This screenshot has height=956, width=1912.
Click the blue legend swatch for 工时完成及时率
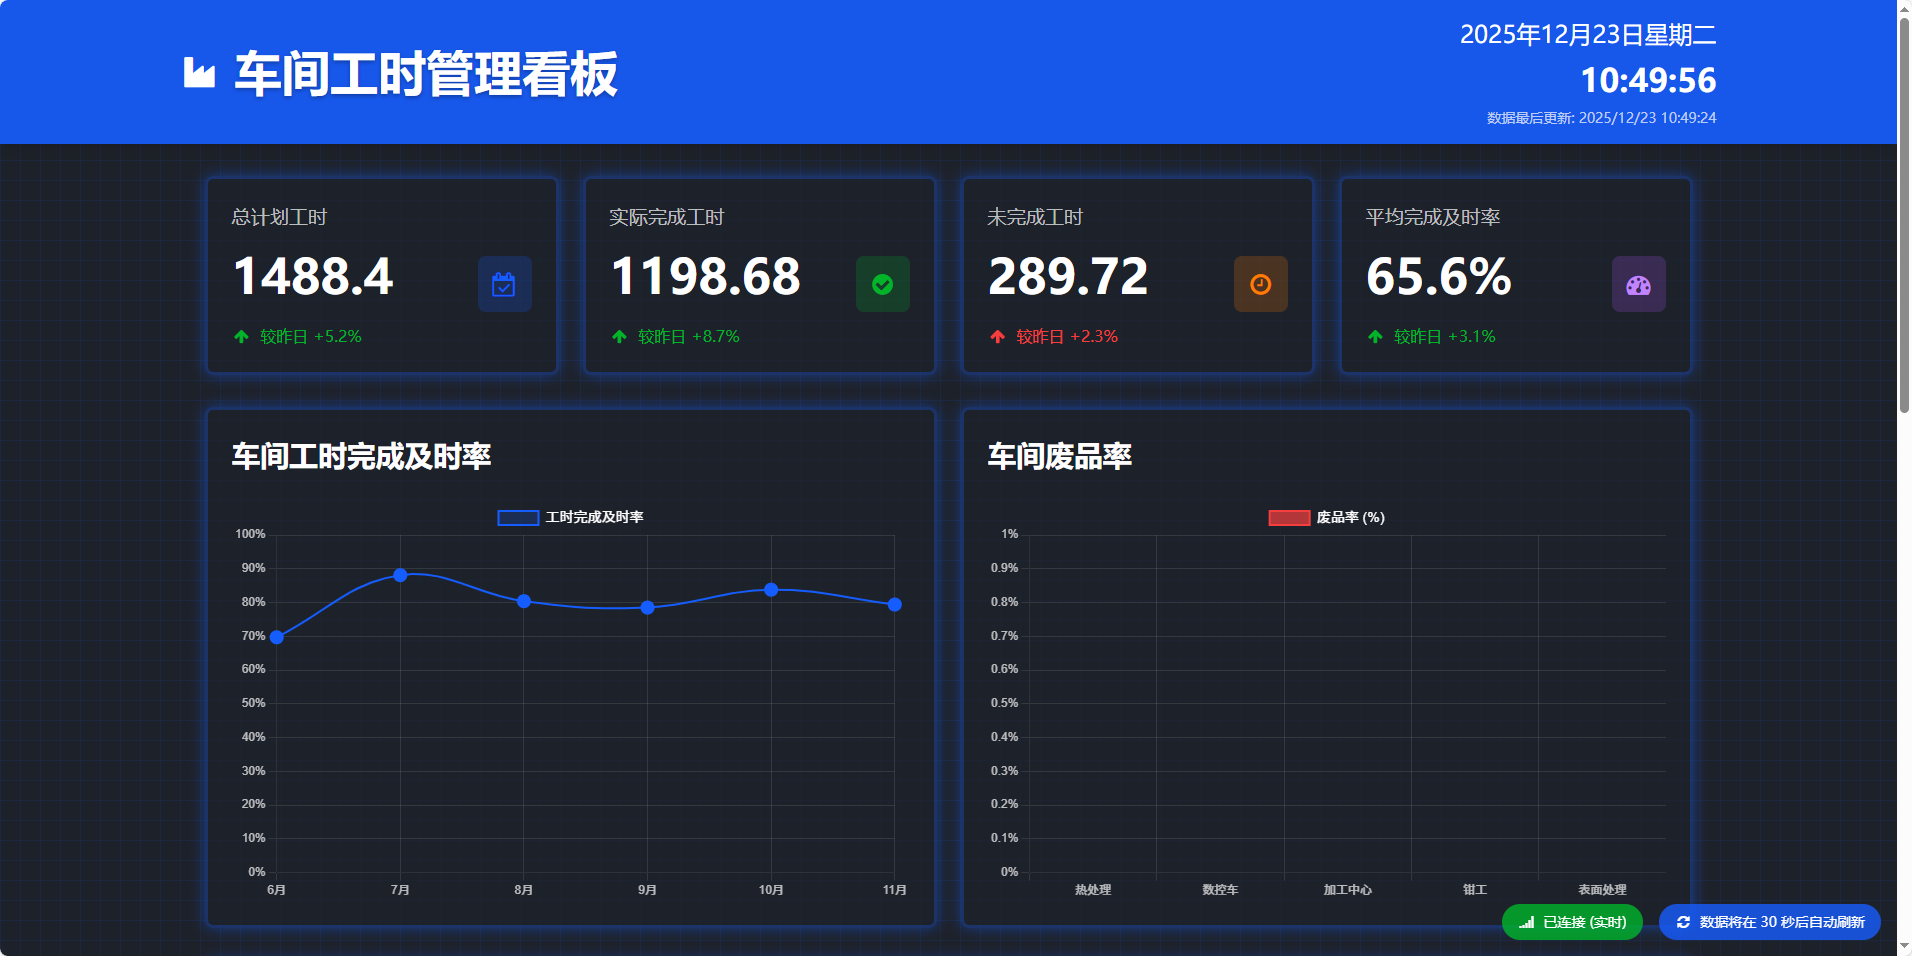(x=518, y=517)
